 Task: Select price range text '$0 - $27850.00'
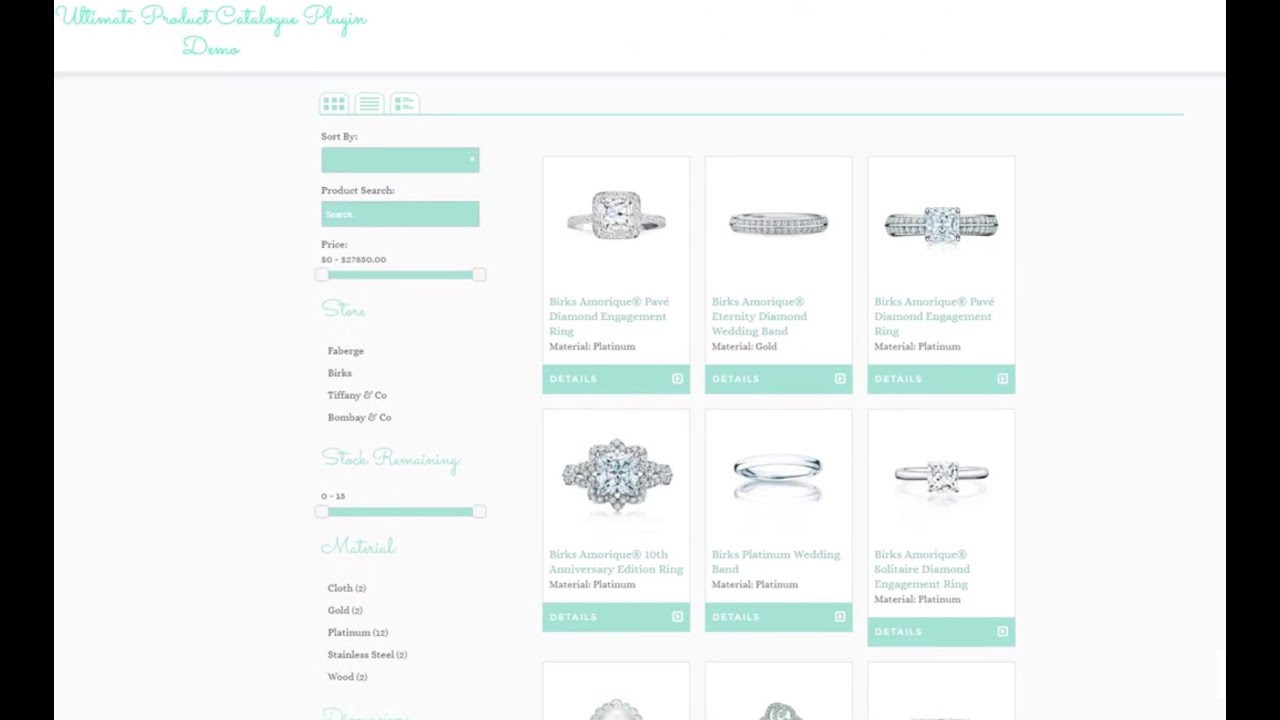(353, 260)
